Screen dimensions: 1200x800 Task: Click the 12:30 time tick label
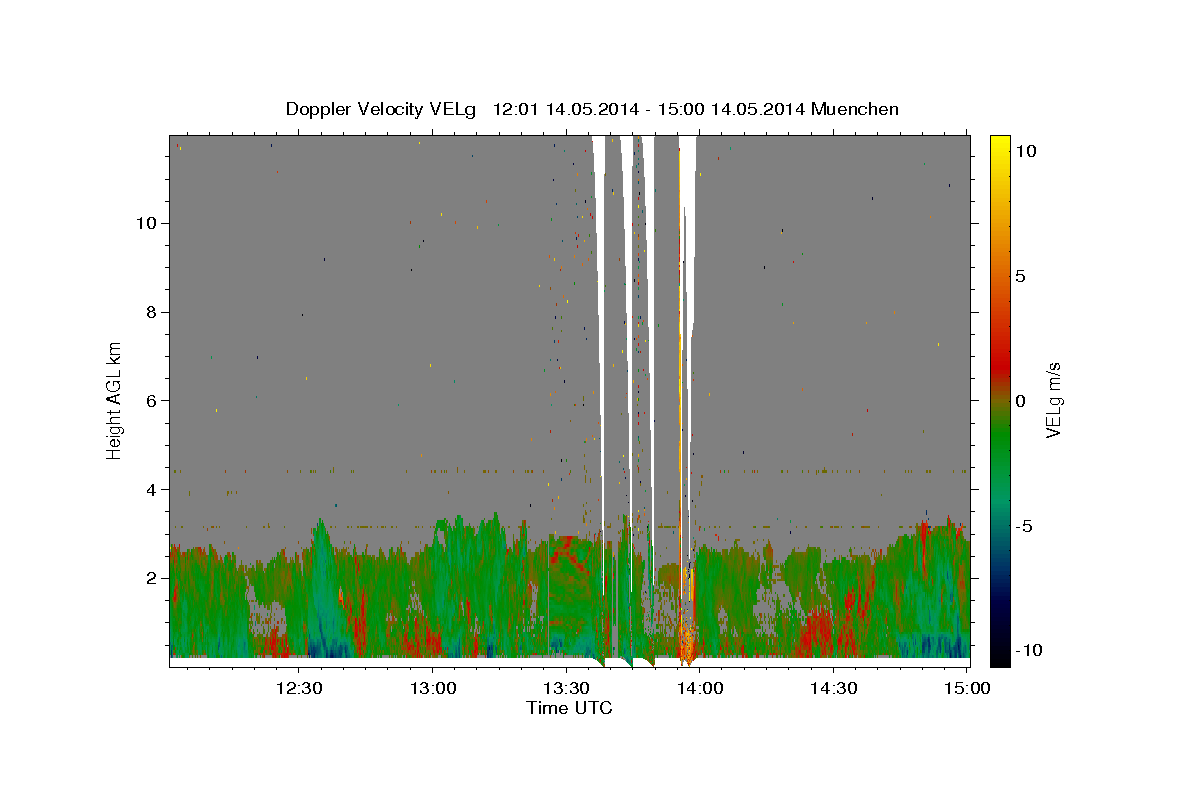(299, 688)
